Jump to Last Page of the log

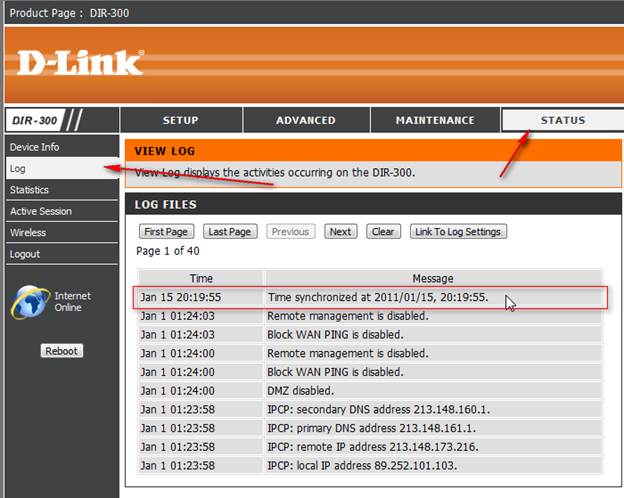click(x=230, y=232)
